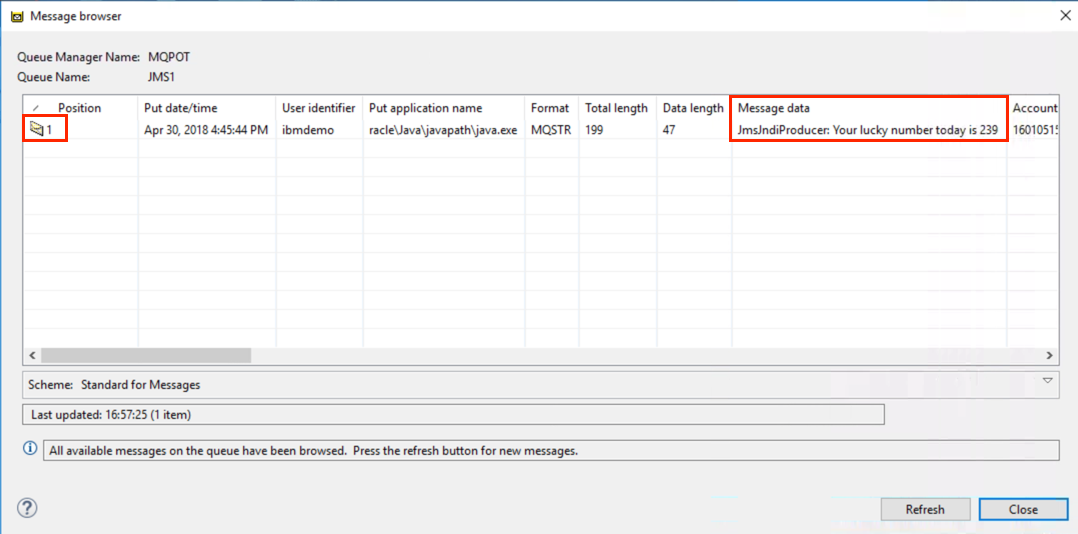Image resolution: width=1078 pixels, height=534 pixels.
Task: Select the 'MQSTR' format cell
Action: 551,129
